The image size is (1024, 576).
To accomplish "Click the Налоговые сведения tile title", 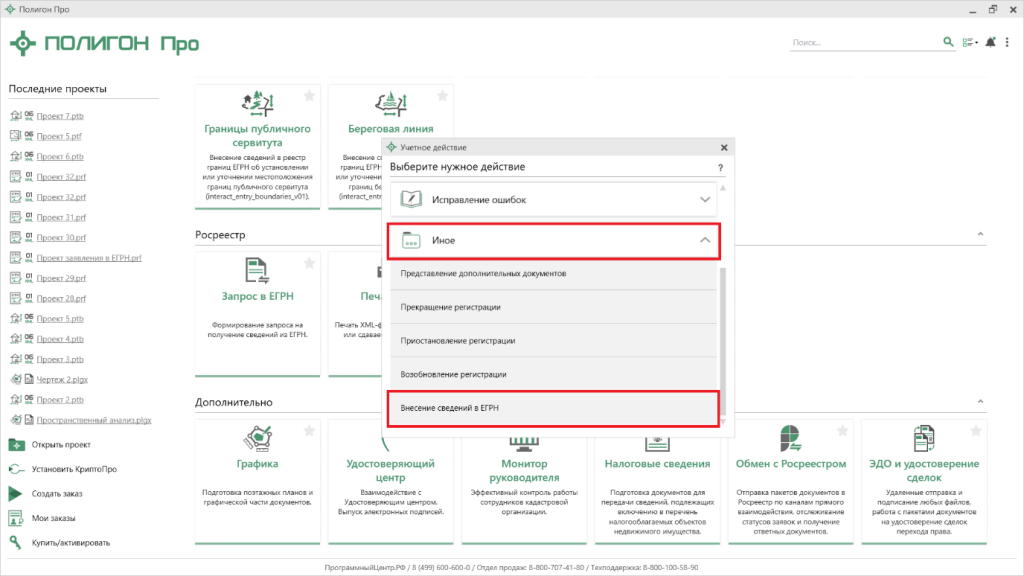I will [657, 464].
